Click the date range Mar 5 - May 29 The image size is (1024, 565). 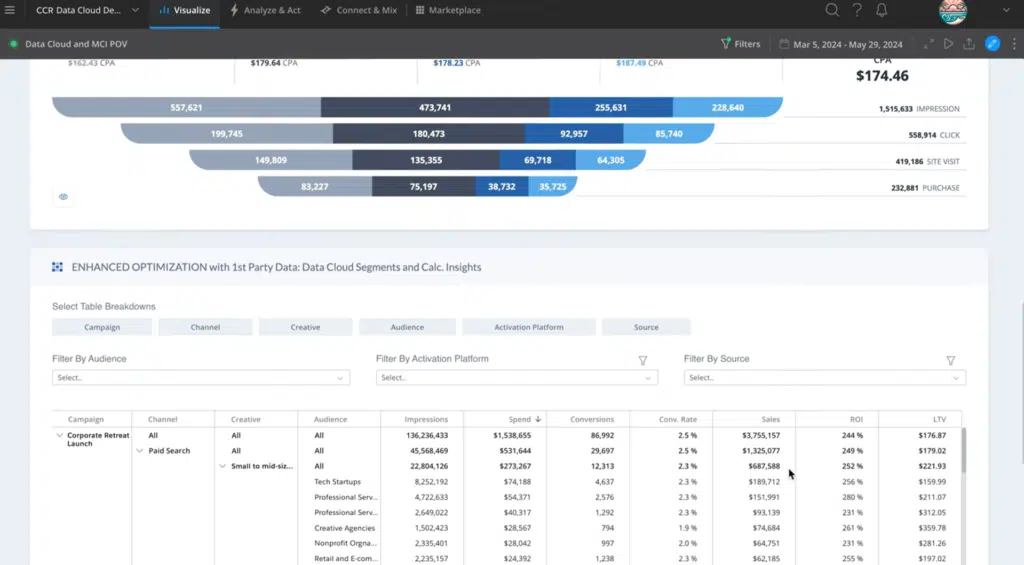[841, 44]
